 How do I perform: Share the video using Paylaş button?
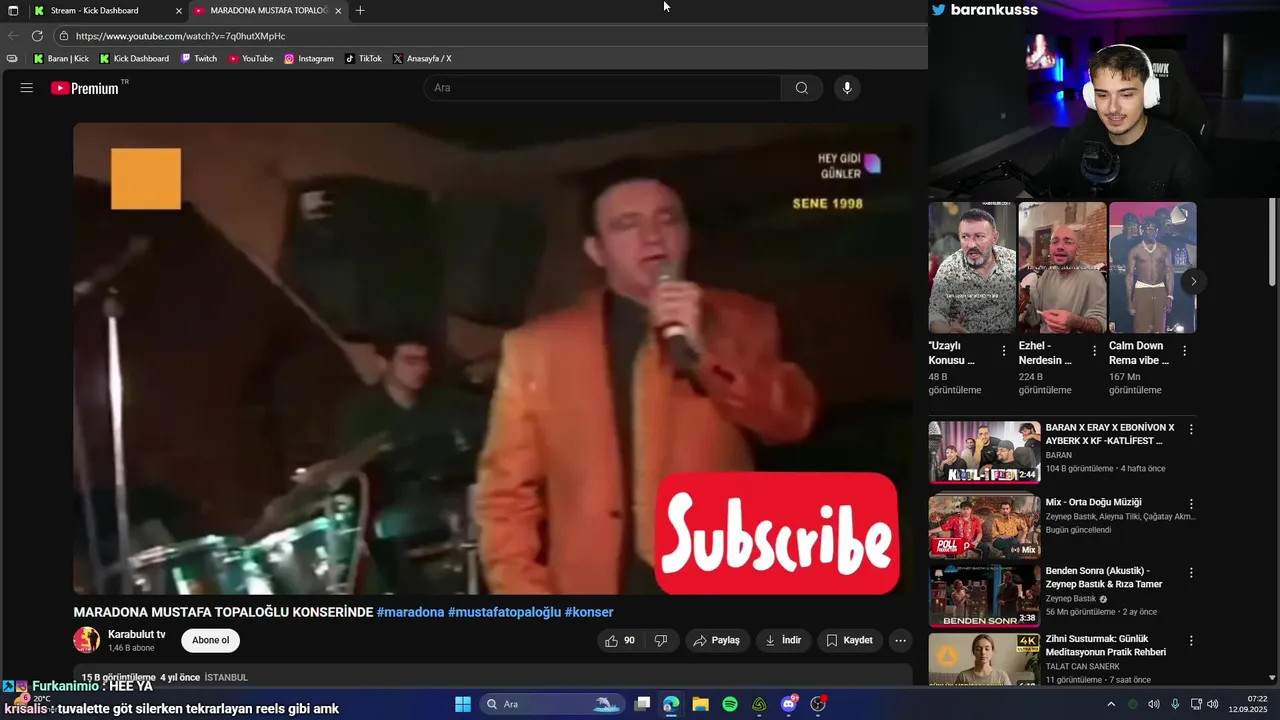[717, 640]
